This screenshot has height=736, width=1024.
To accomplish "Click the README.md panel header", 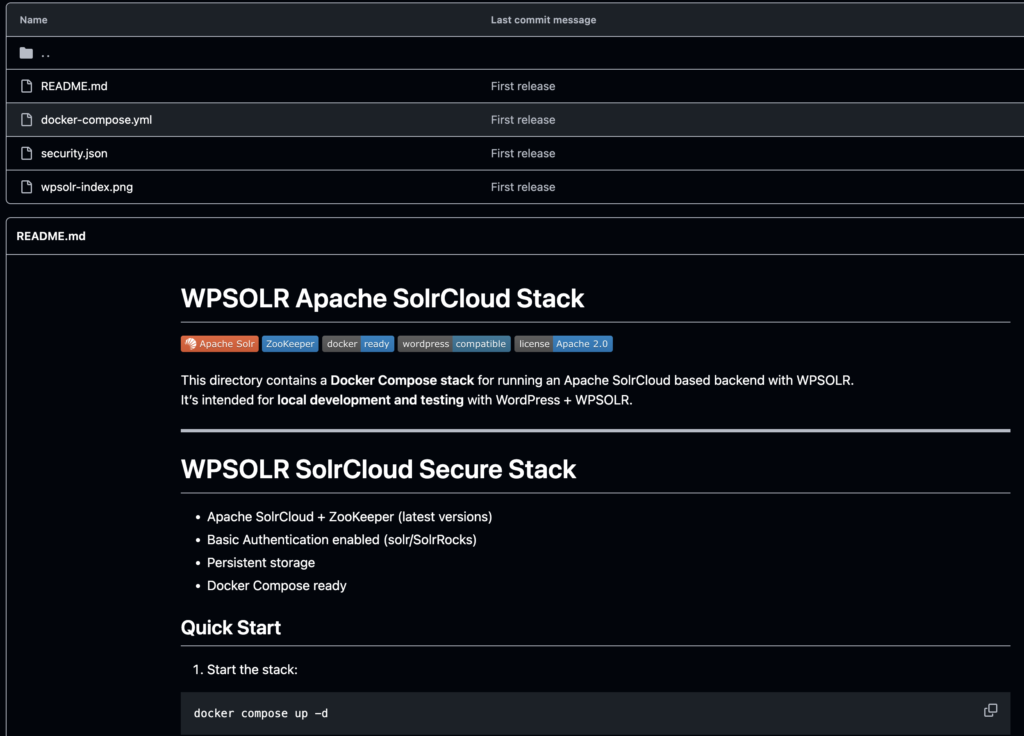I will [x=51, y=236].
